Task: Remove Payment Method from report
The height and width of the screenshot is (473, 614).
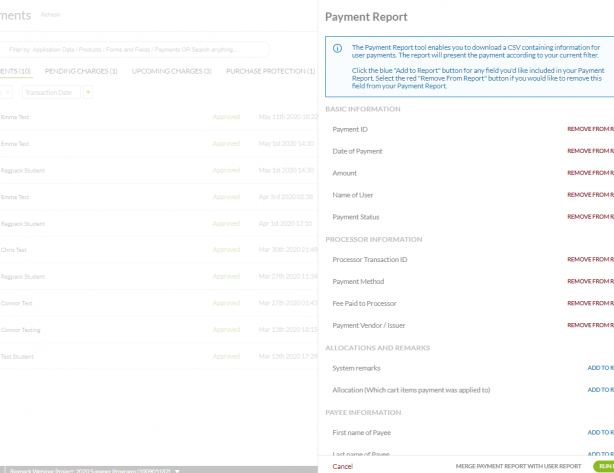Action: point(590,282)
